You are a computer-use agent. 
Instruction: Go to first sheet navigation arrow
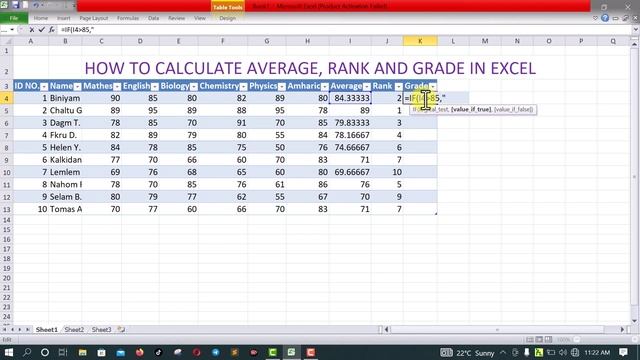[5, 329]
